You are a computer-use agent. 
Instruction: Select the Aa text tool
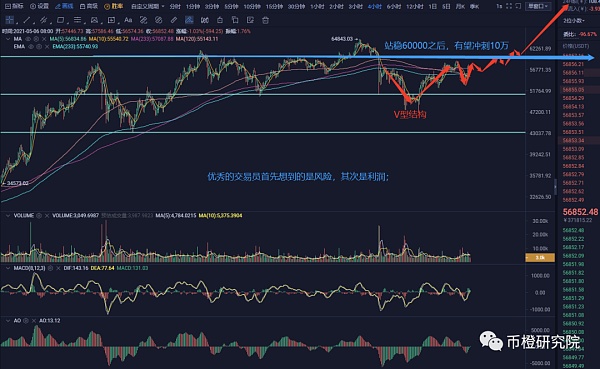pyautogui.click(x=128, y=20)
